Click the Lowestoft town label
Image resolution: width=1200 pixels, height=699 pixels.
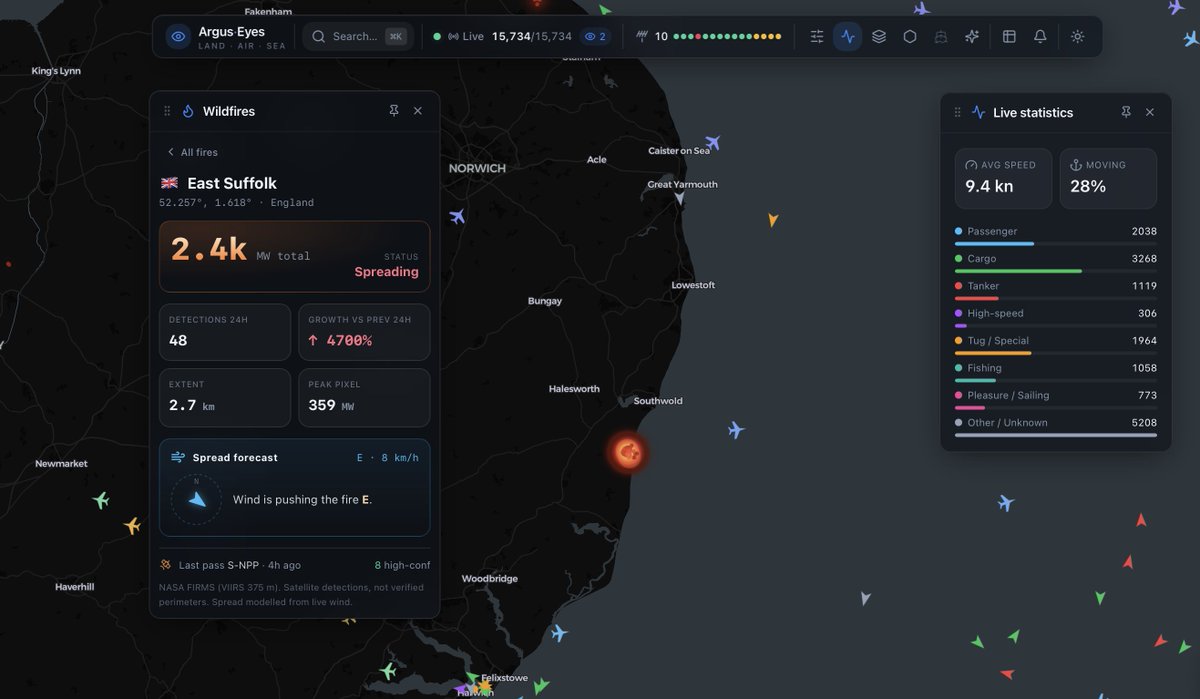(x=693, y=285)
